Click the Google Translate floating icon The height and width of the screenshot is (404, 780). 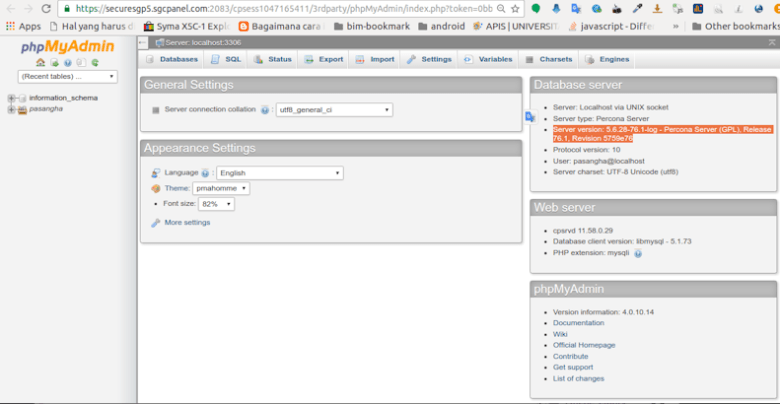coord(530,117)
